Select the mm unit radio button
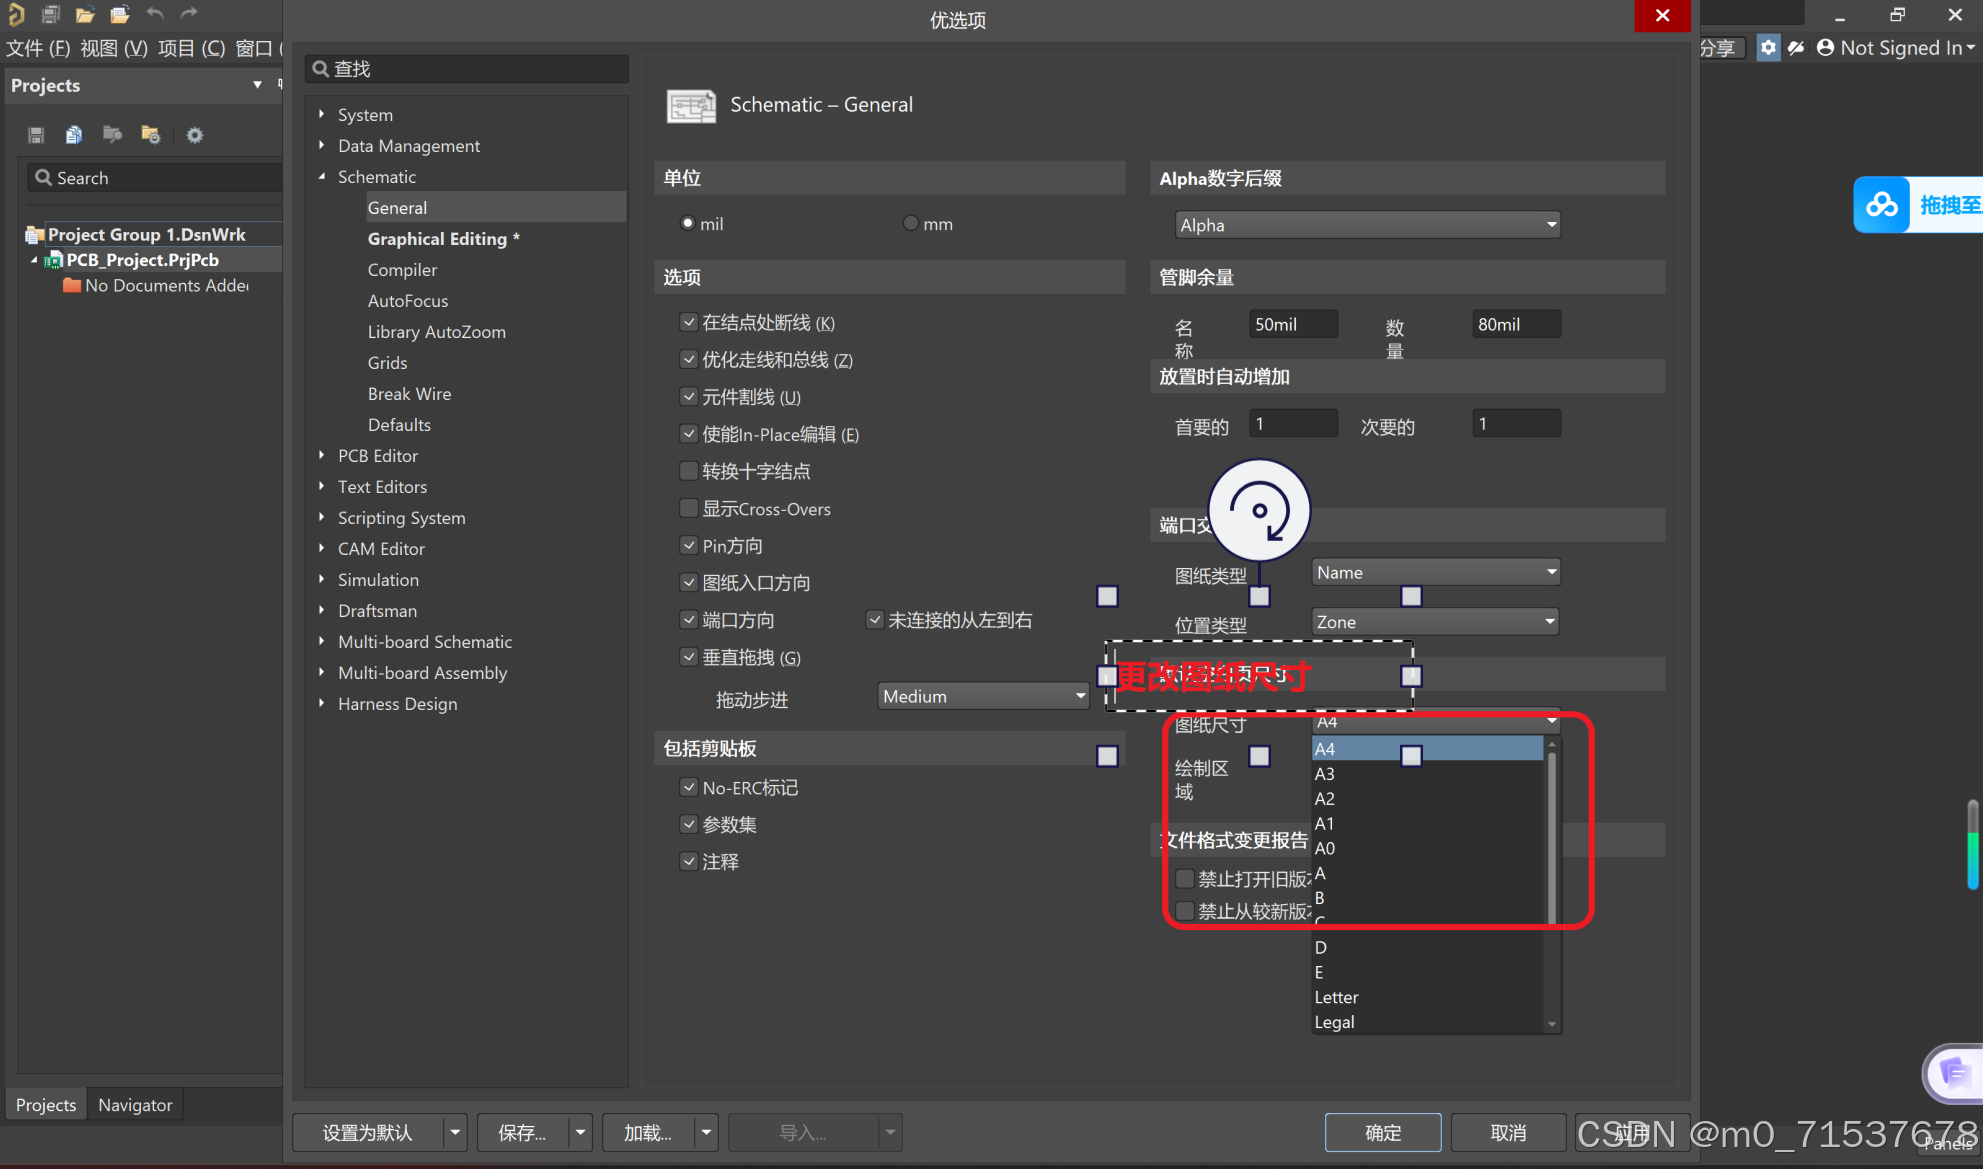The height and width of the screenshot is (1169, 1983). [x=910, y=224]
